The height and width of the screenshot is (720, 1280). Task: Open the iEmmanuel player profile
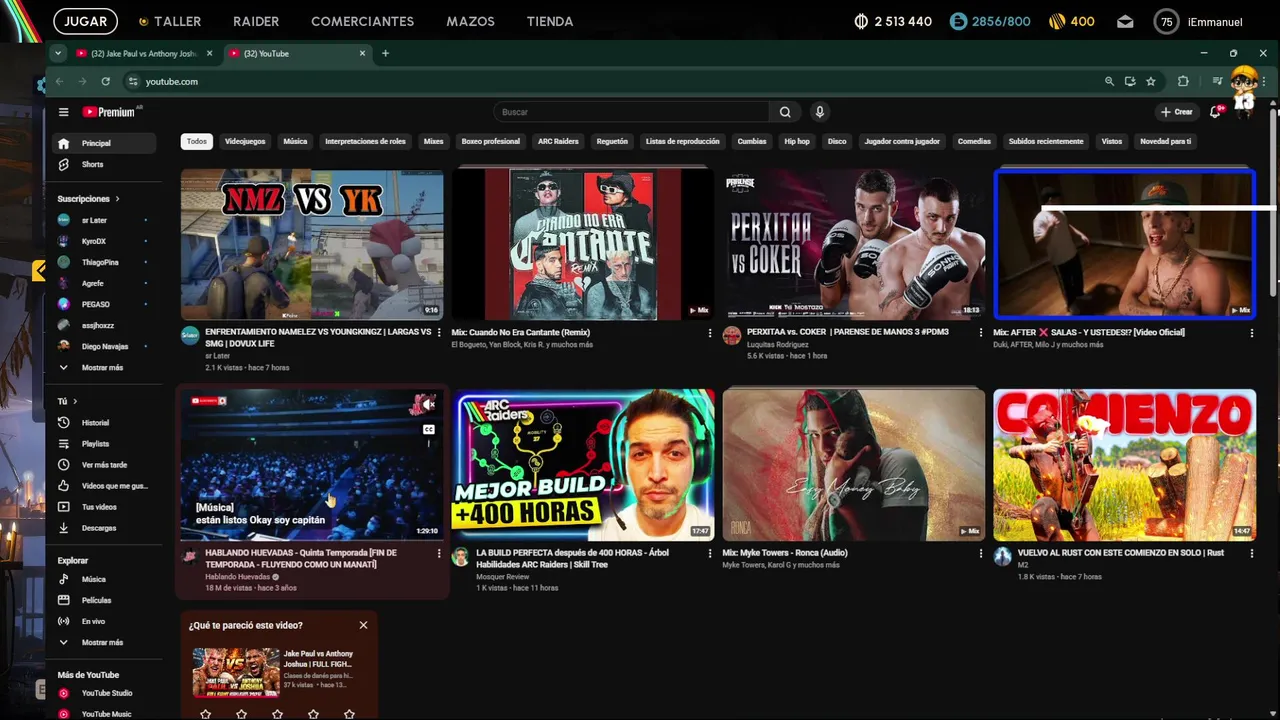(x=1199, y=21)
